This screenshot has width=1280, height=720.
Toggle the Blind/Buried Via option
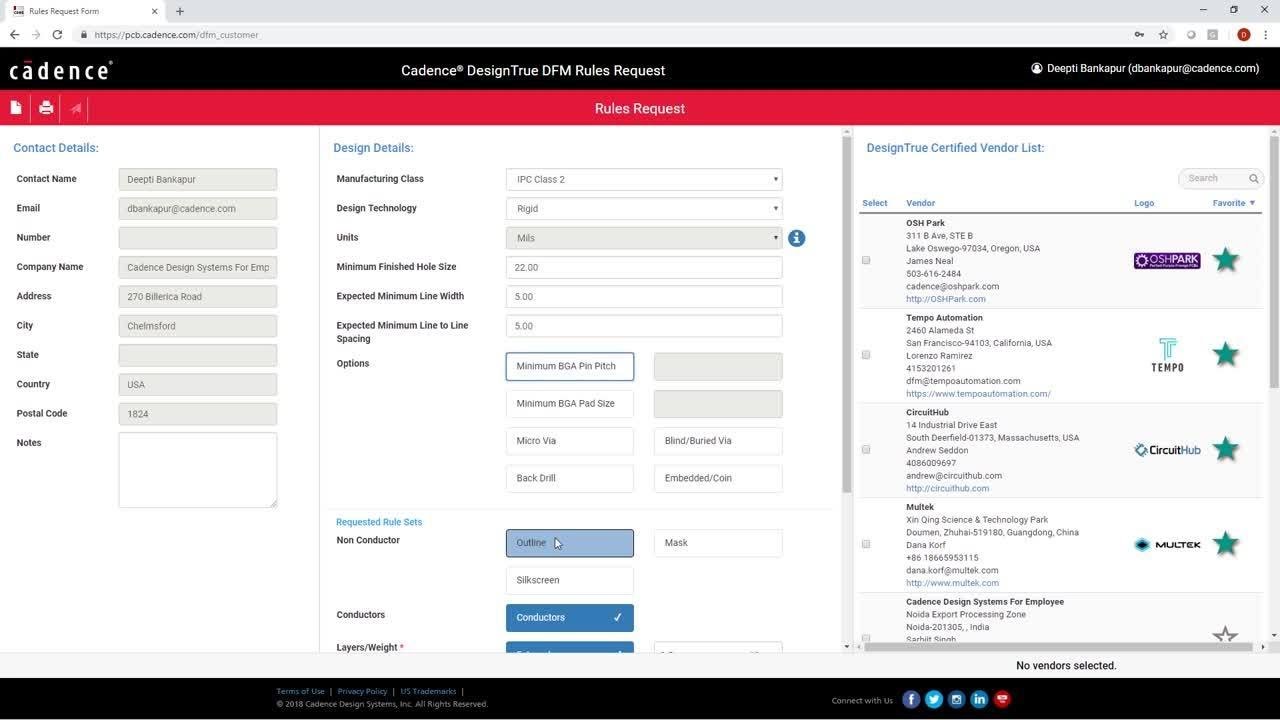point(718,441)
